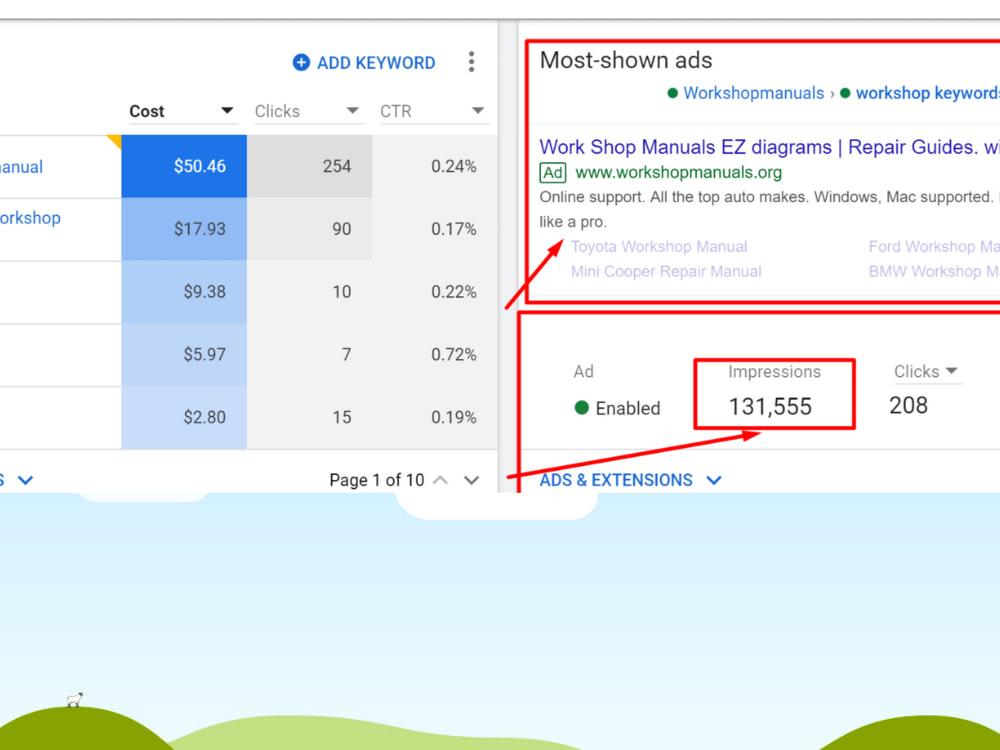Click the 0.24% CTR value
Screen dimensions: 1000x750
(453, 166)
